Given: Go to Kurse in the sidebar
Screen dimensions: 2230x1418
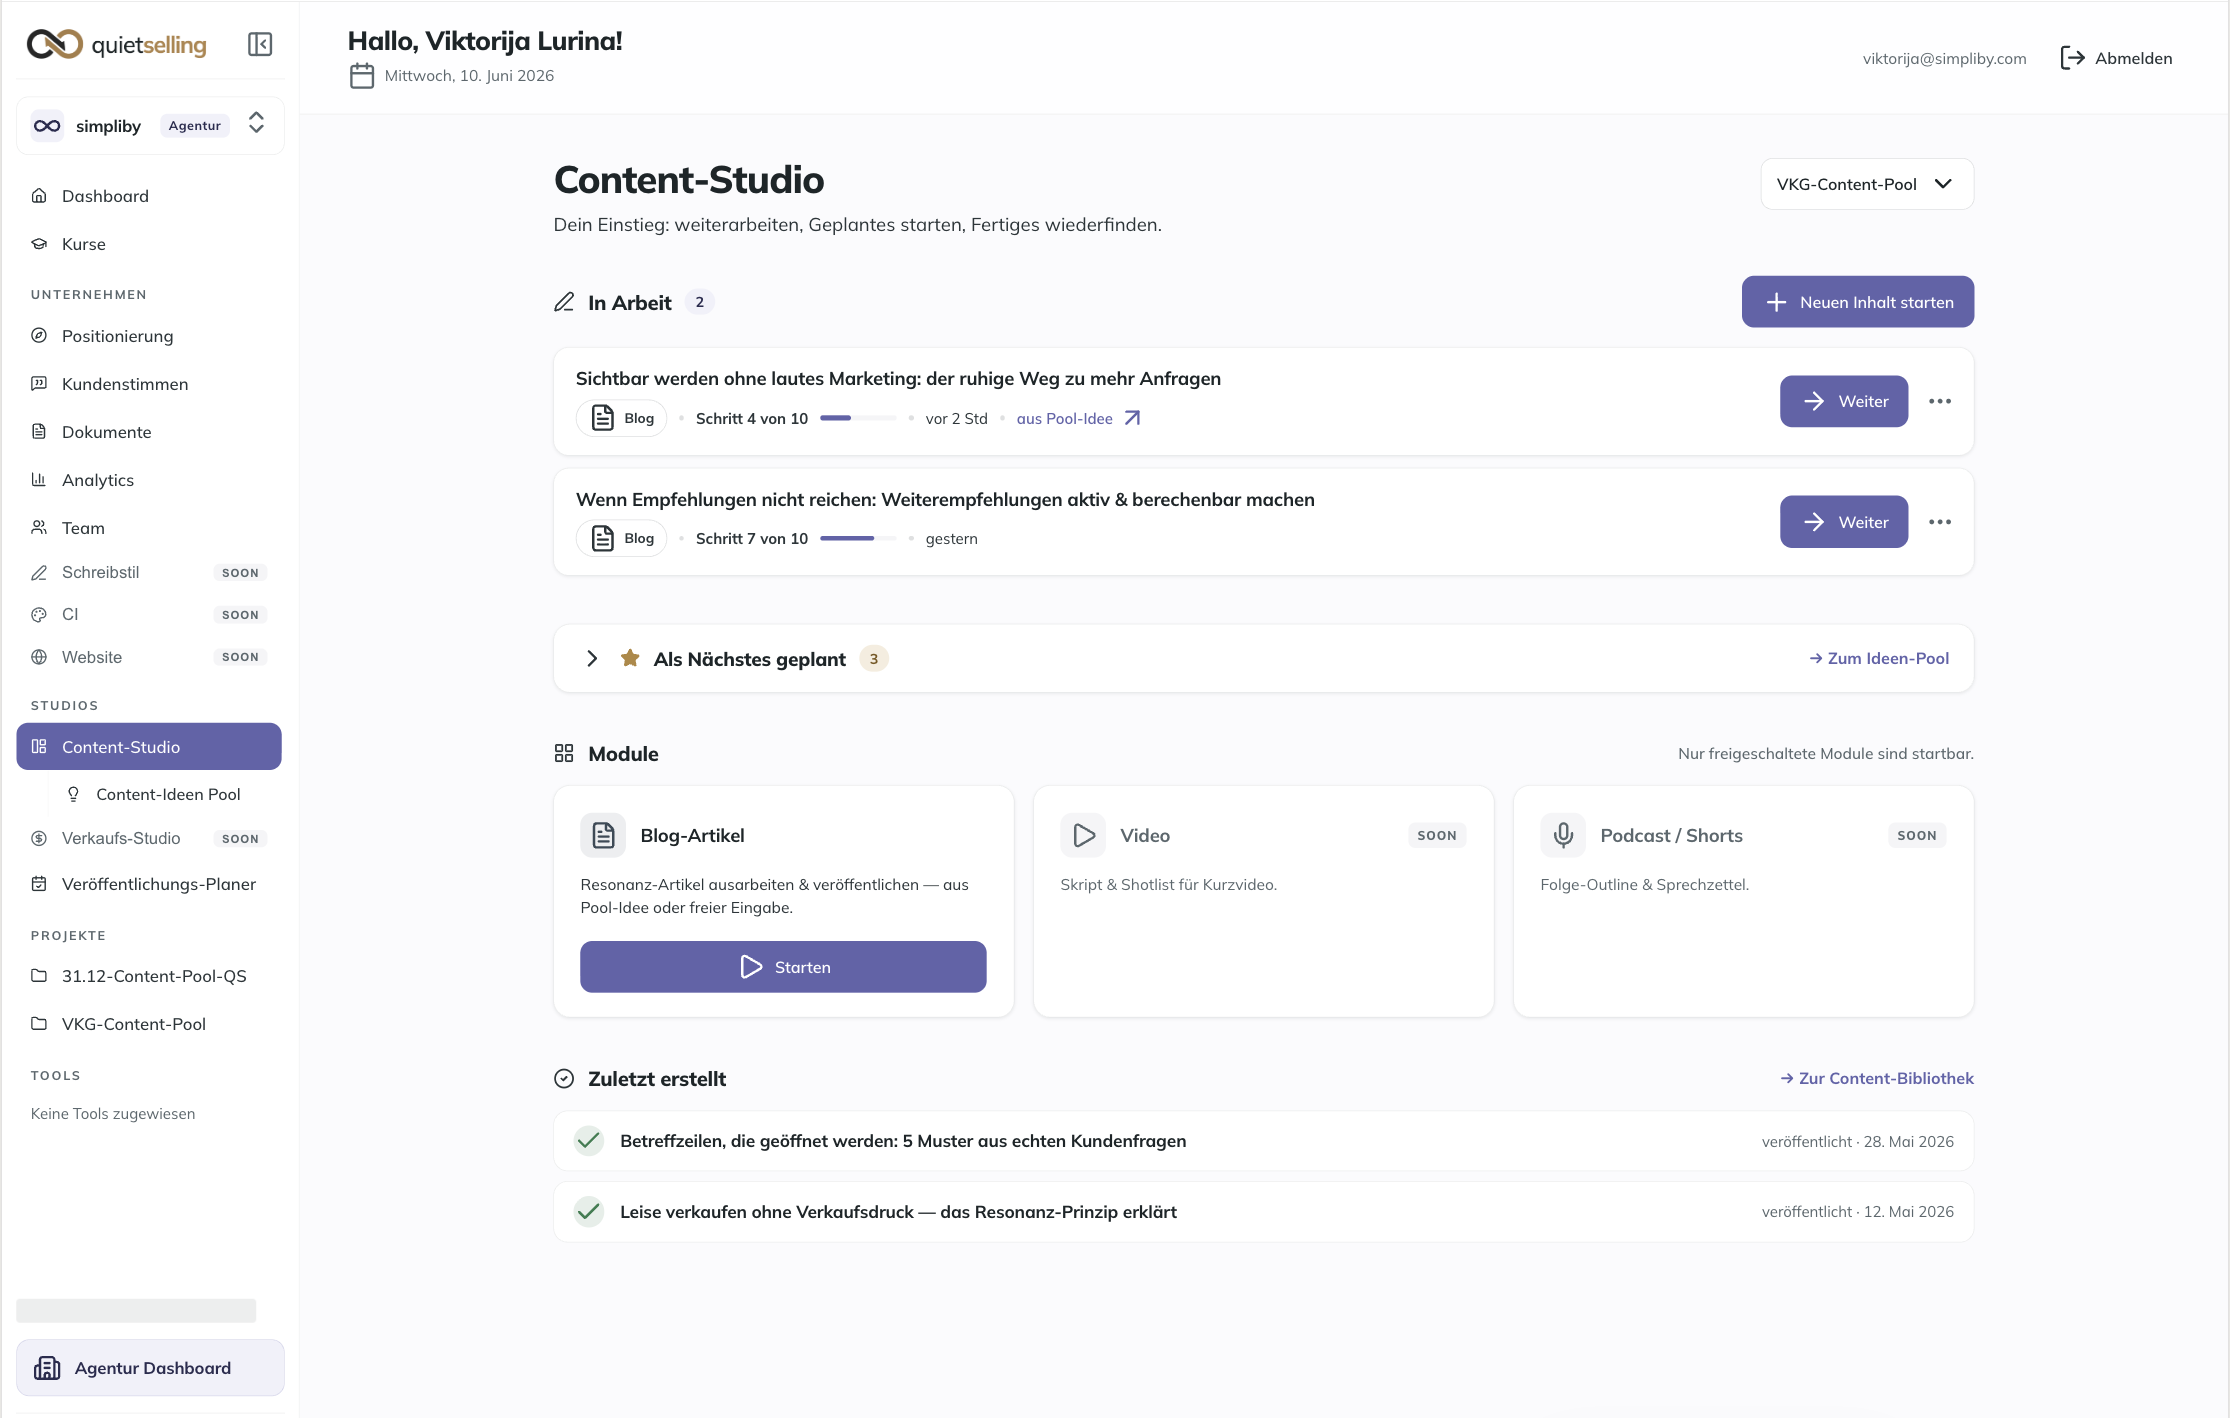Looking at the screenshot, I should click(149, 244).
